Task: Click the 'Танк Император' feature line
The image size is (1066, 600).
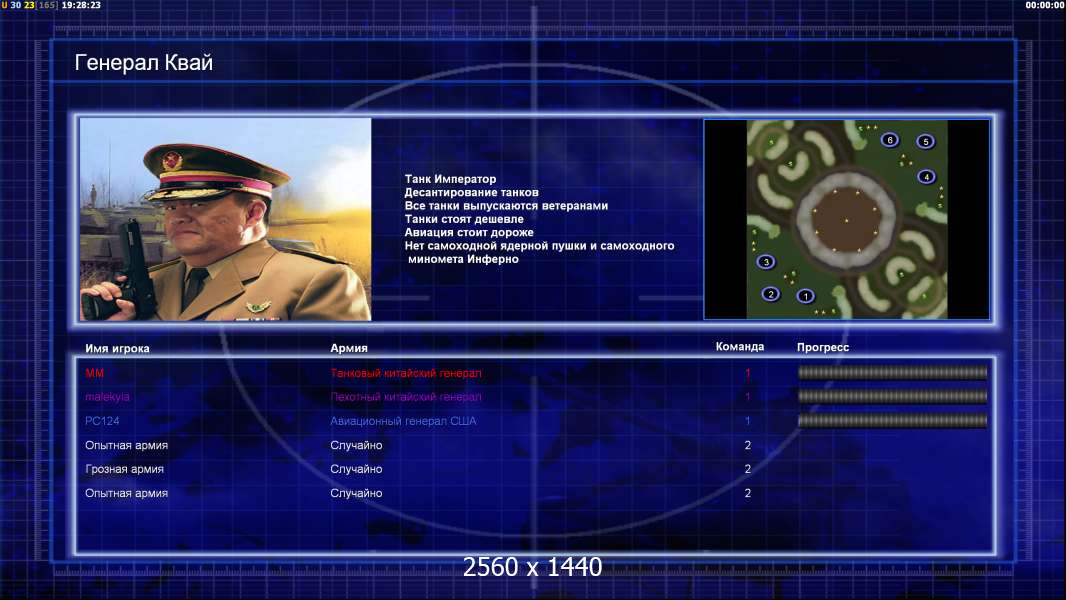Action: [450, 179]
